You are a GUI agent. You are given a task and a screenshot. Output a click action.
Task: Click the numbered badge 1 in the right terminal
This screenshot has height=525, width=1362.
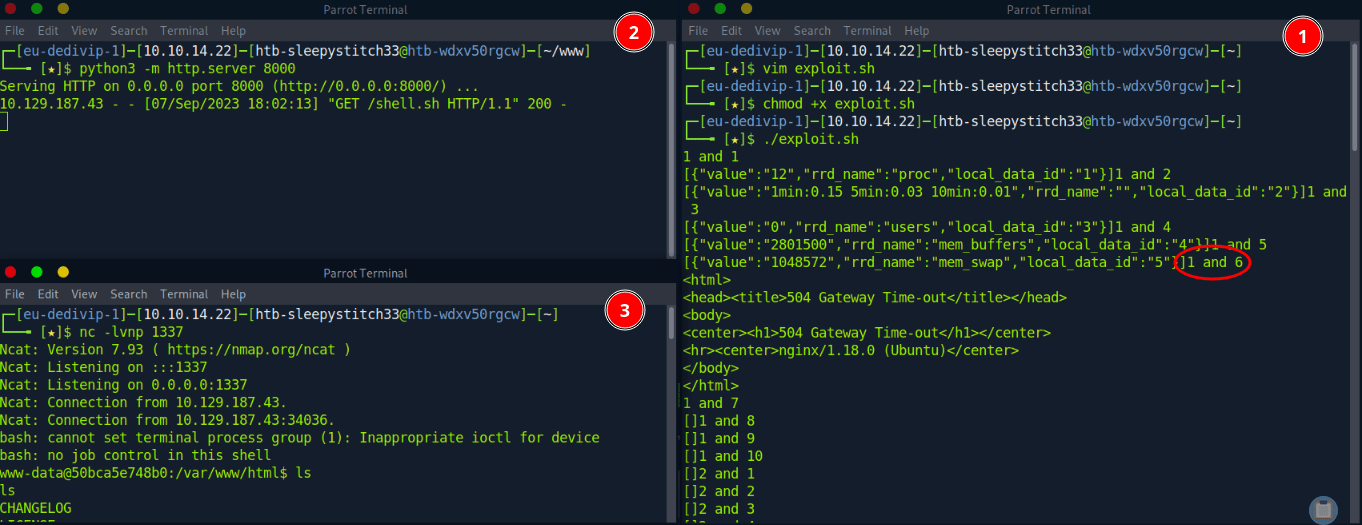click(1302, 38)
